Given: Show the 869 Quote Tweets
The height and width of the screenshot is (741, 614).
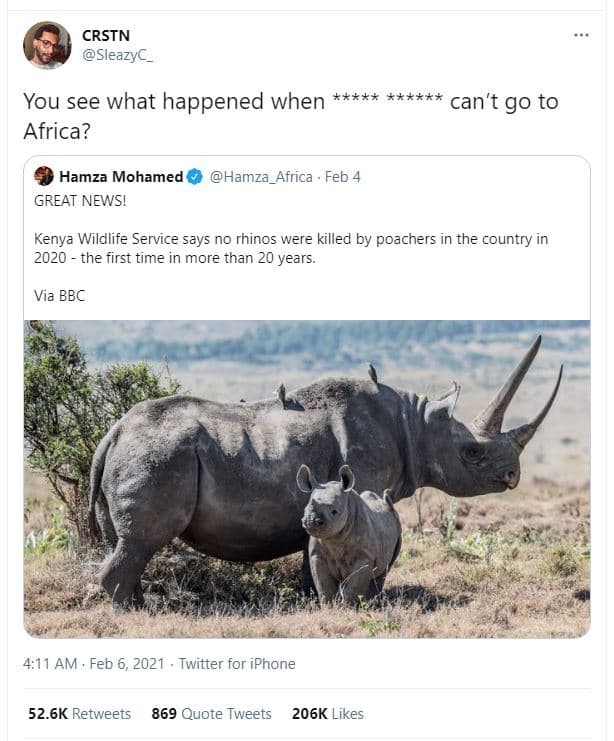Looking at the screenshot, I should click(x=211, y=713).
